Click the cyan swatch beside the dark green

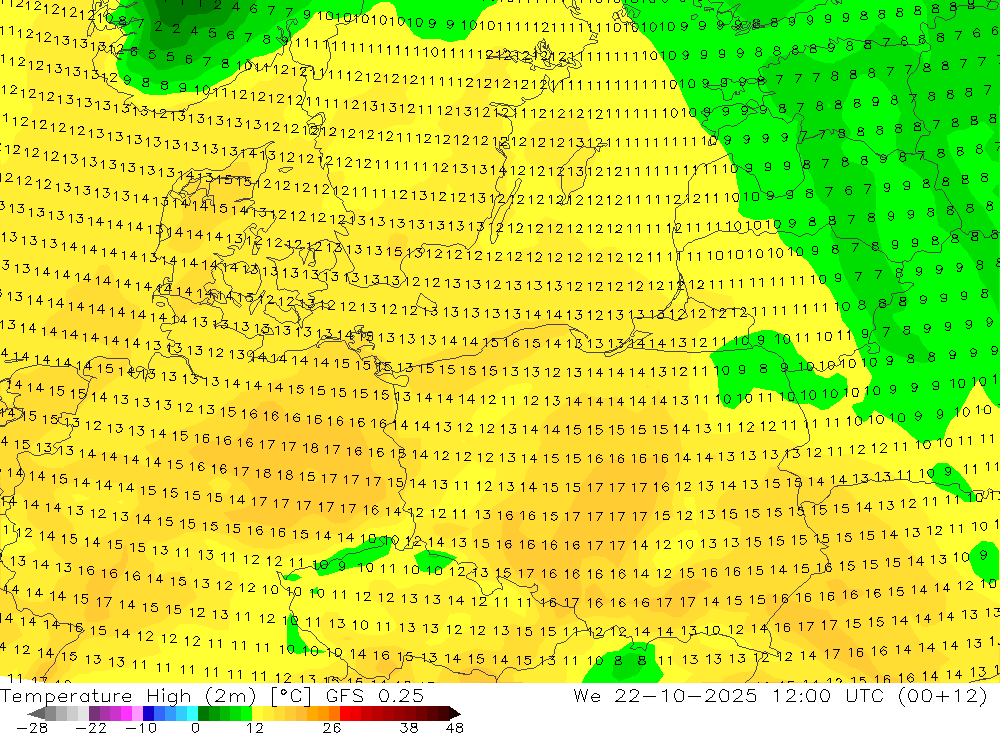(x=192, y=713)
